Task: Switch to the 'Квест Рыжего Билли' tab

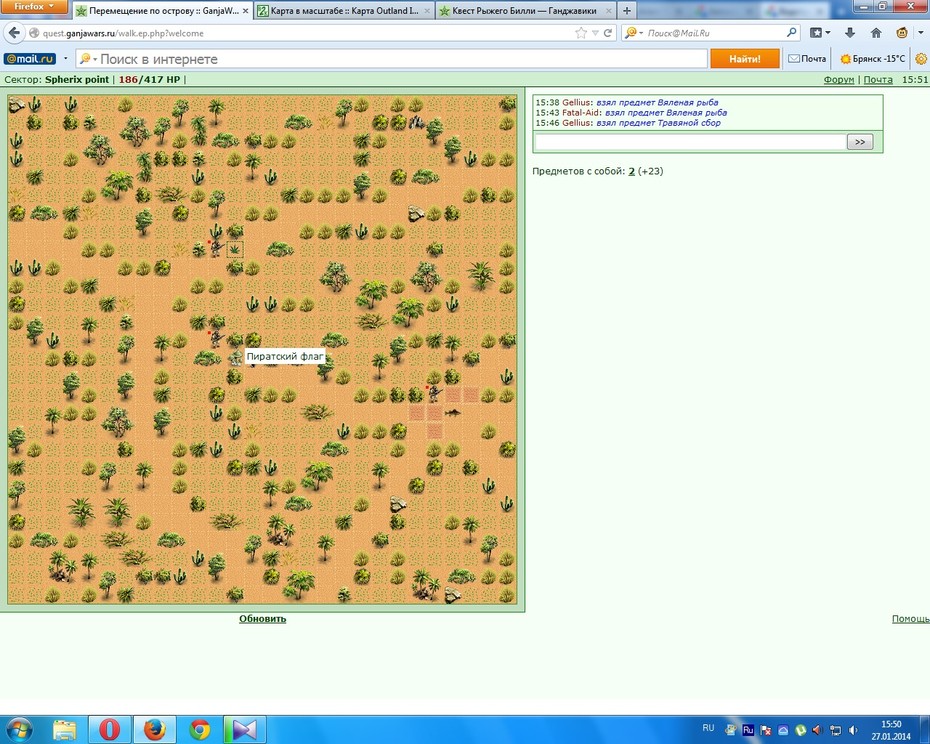Action: coord(525,11)
